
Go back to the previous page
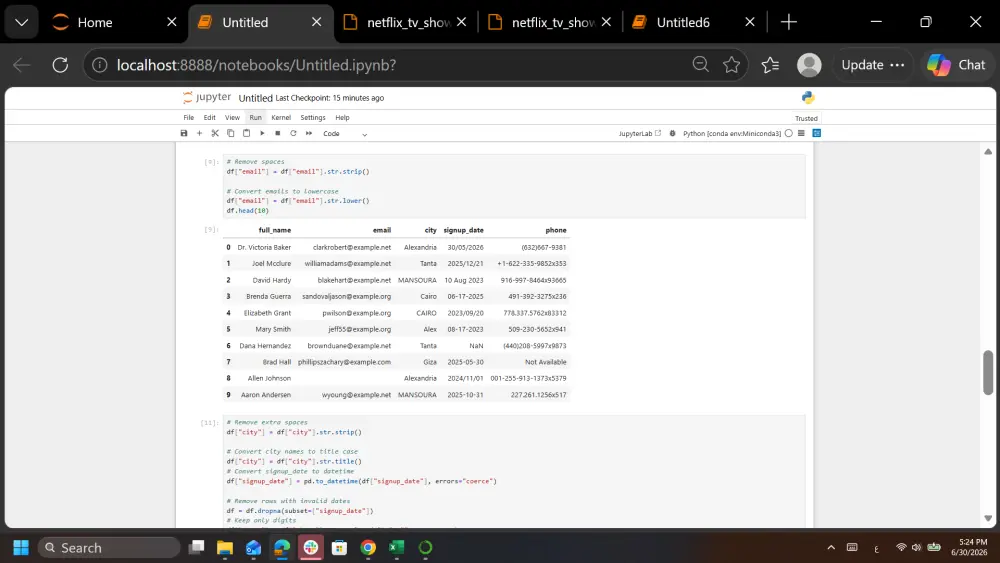(x=22, y=65)
